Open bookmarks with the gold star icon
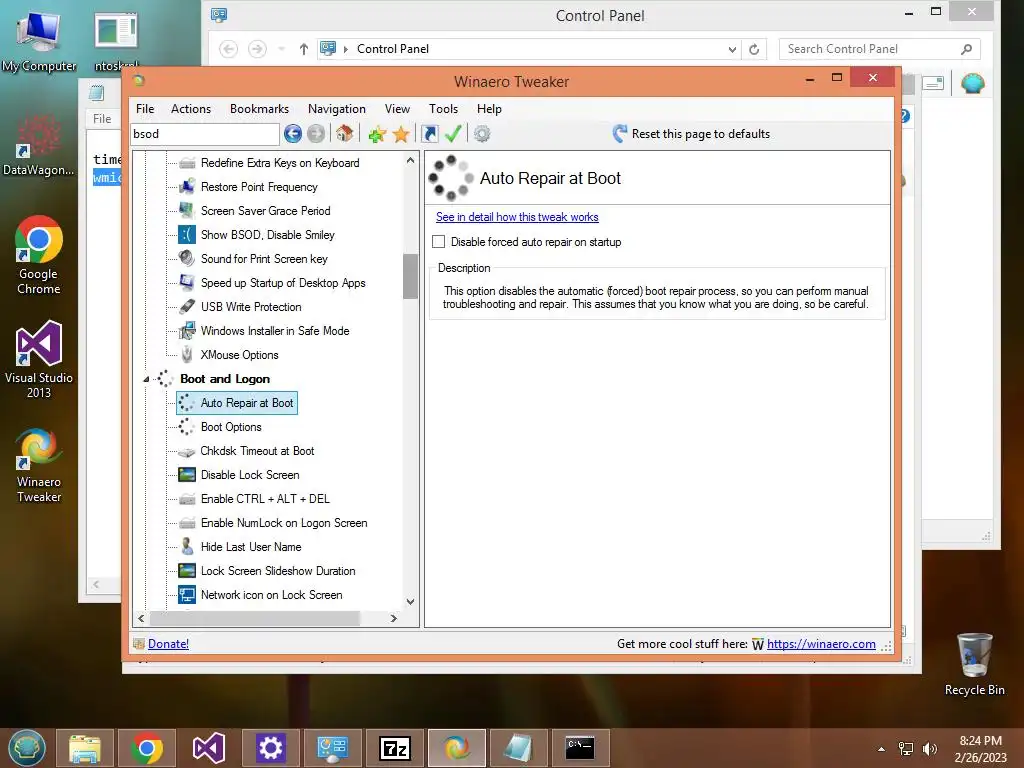This screenshot has height=768, width=1024. pyautogui.click(x=401, y=134)
